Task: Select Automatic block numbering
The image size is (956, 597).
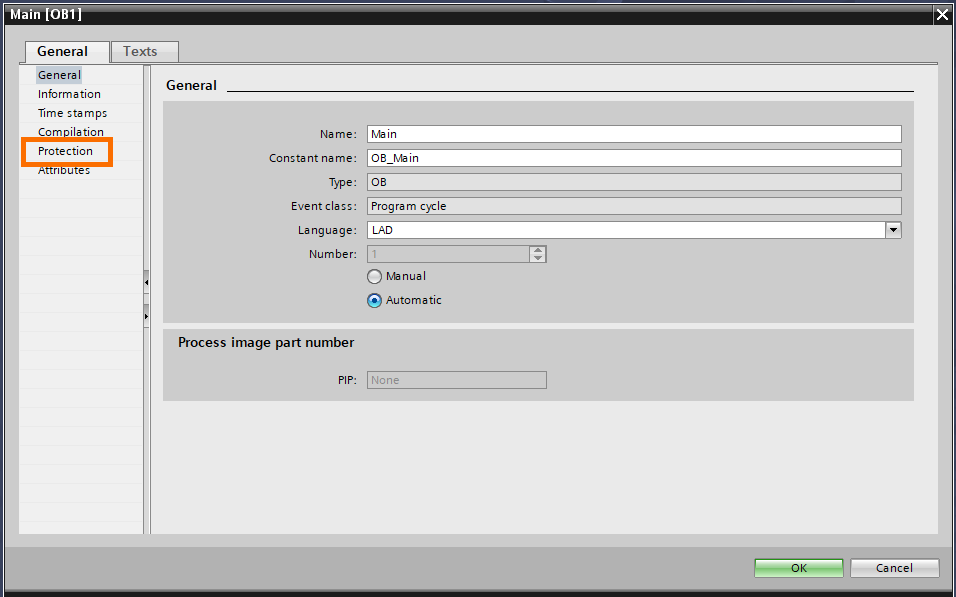Action: click(374, 300)
